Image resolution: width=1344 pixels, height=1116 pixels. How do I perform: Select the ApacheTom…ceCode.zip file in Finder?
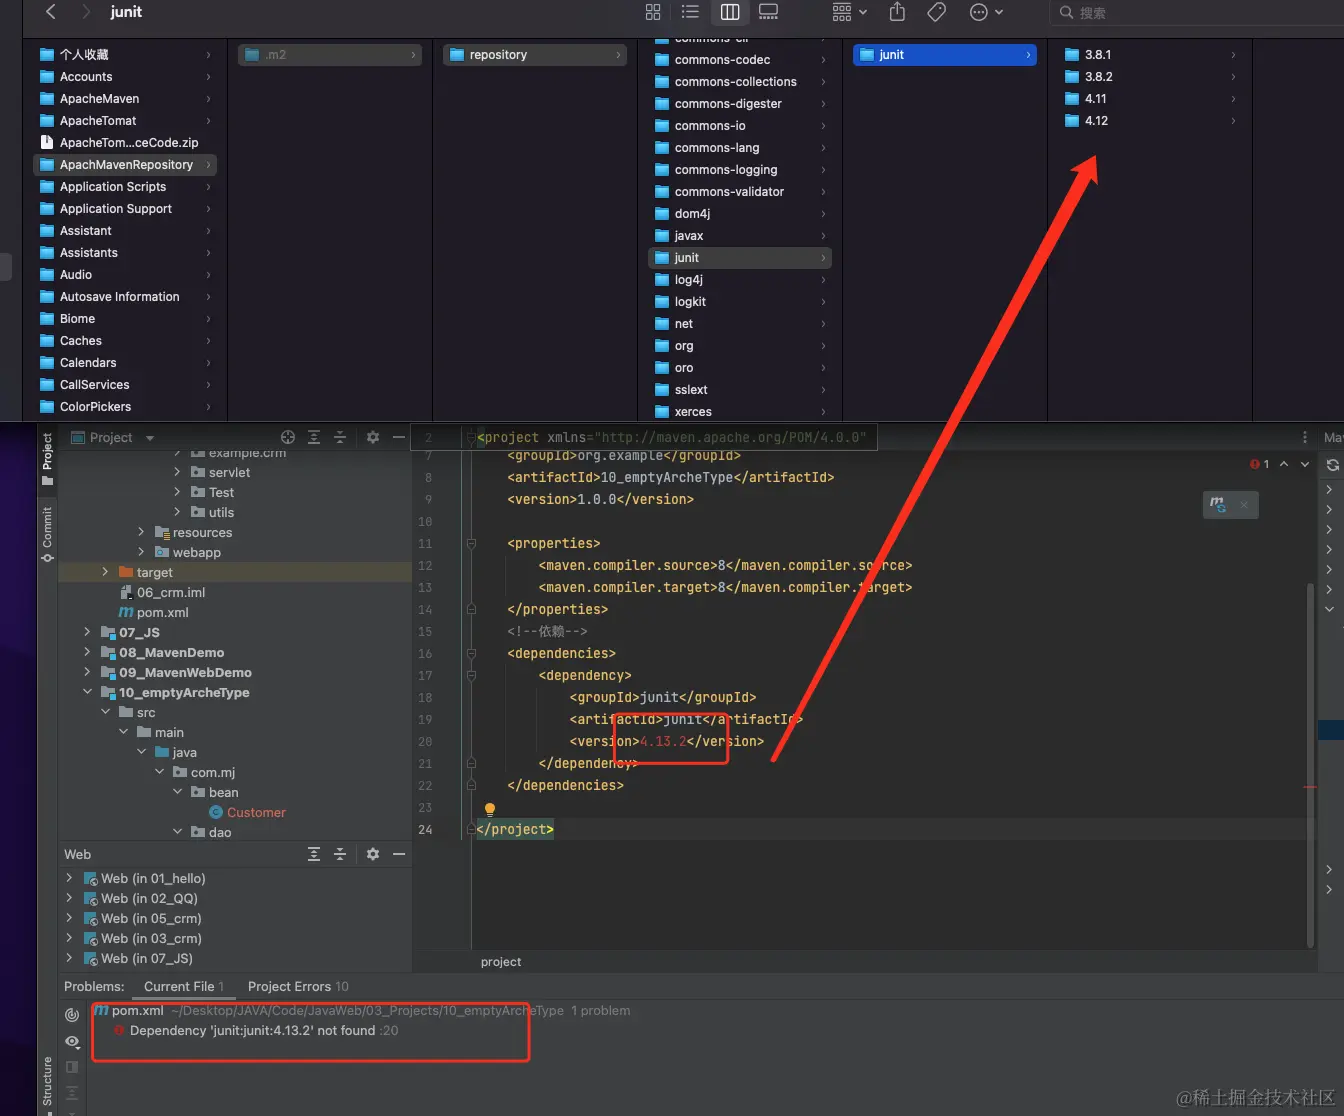[126, 143]
